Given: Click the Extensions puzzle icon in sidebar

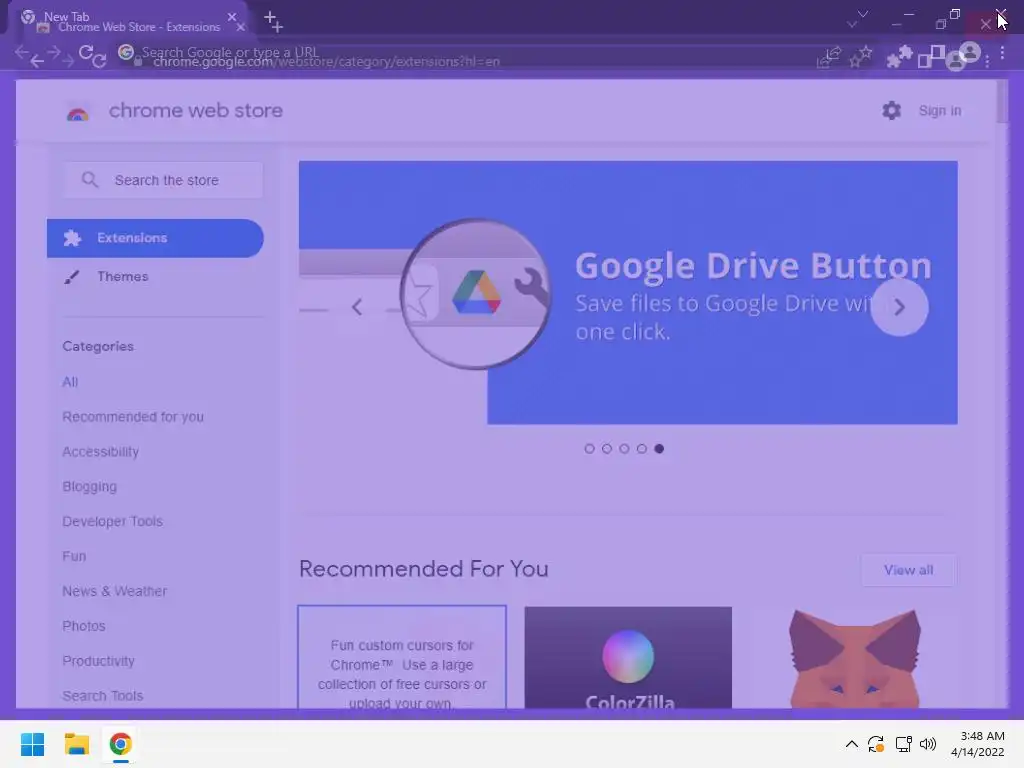Looking at the screenshot, I should [x=72, y=238].
